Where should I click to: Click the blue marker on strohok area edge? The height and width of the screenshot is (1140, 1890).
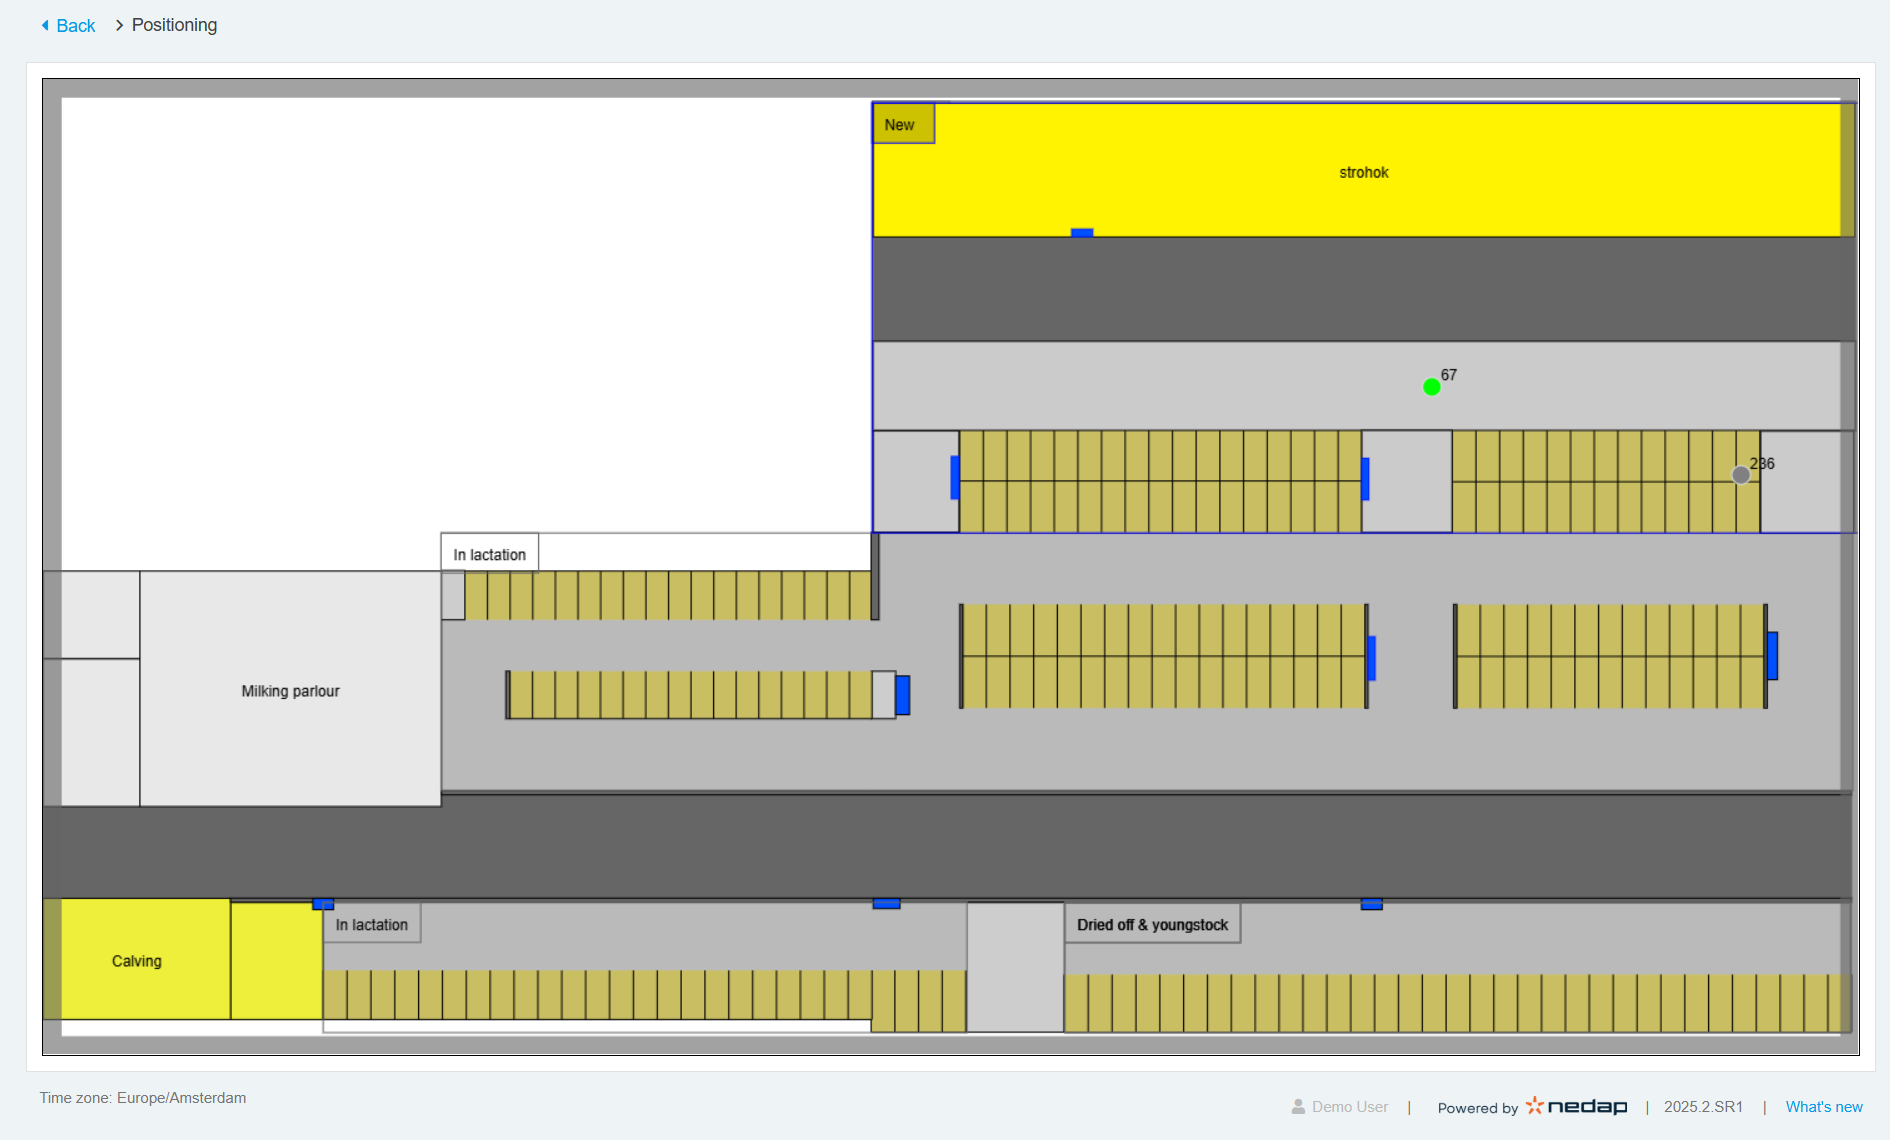coord(1082,233)
